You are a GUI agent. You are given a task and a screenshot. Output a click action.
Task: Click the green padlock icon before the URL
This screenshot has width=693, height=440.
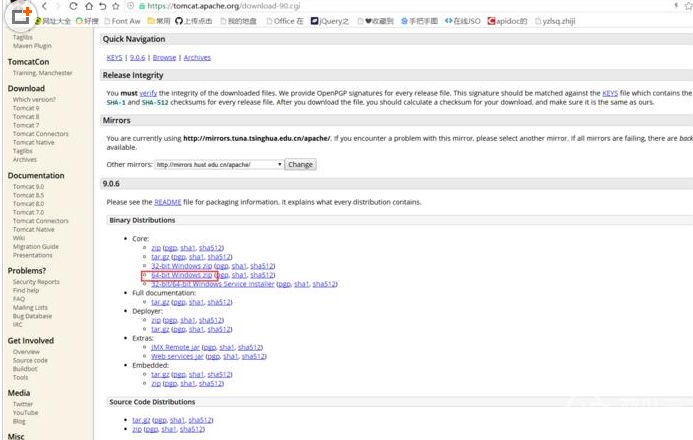click(142, 6)
